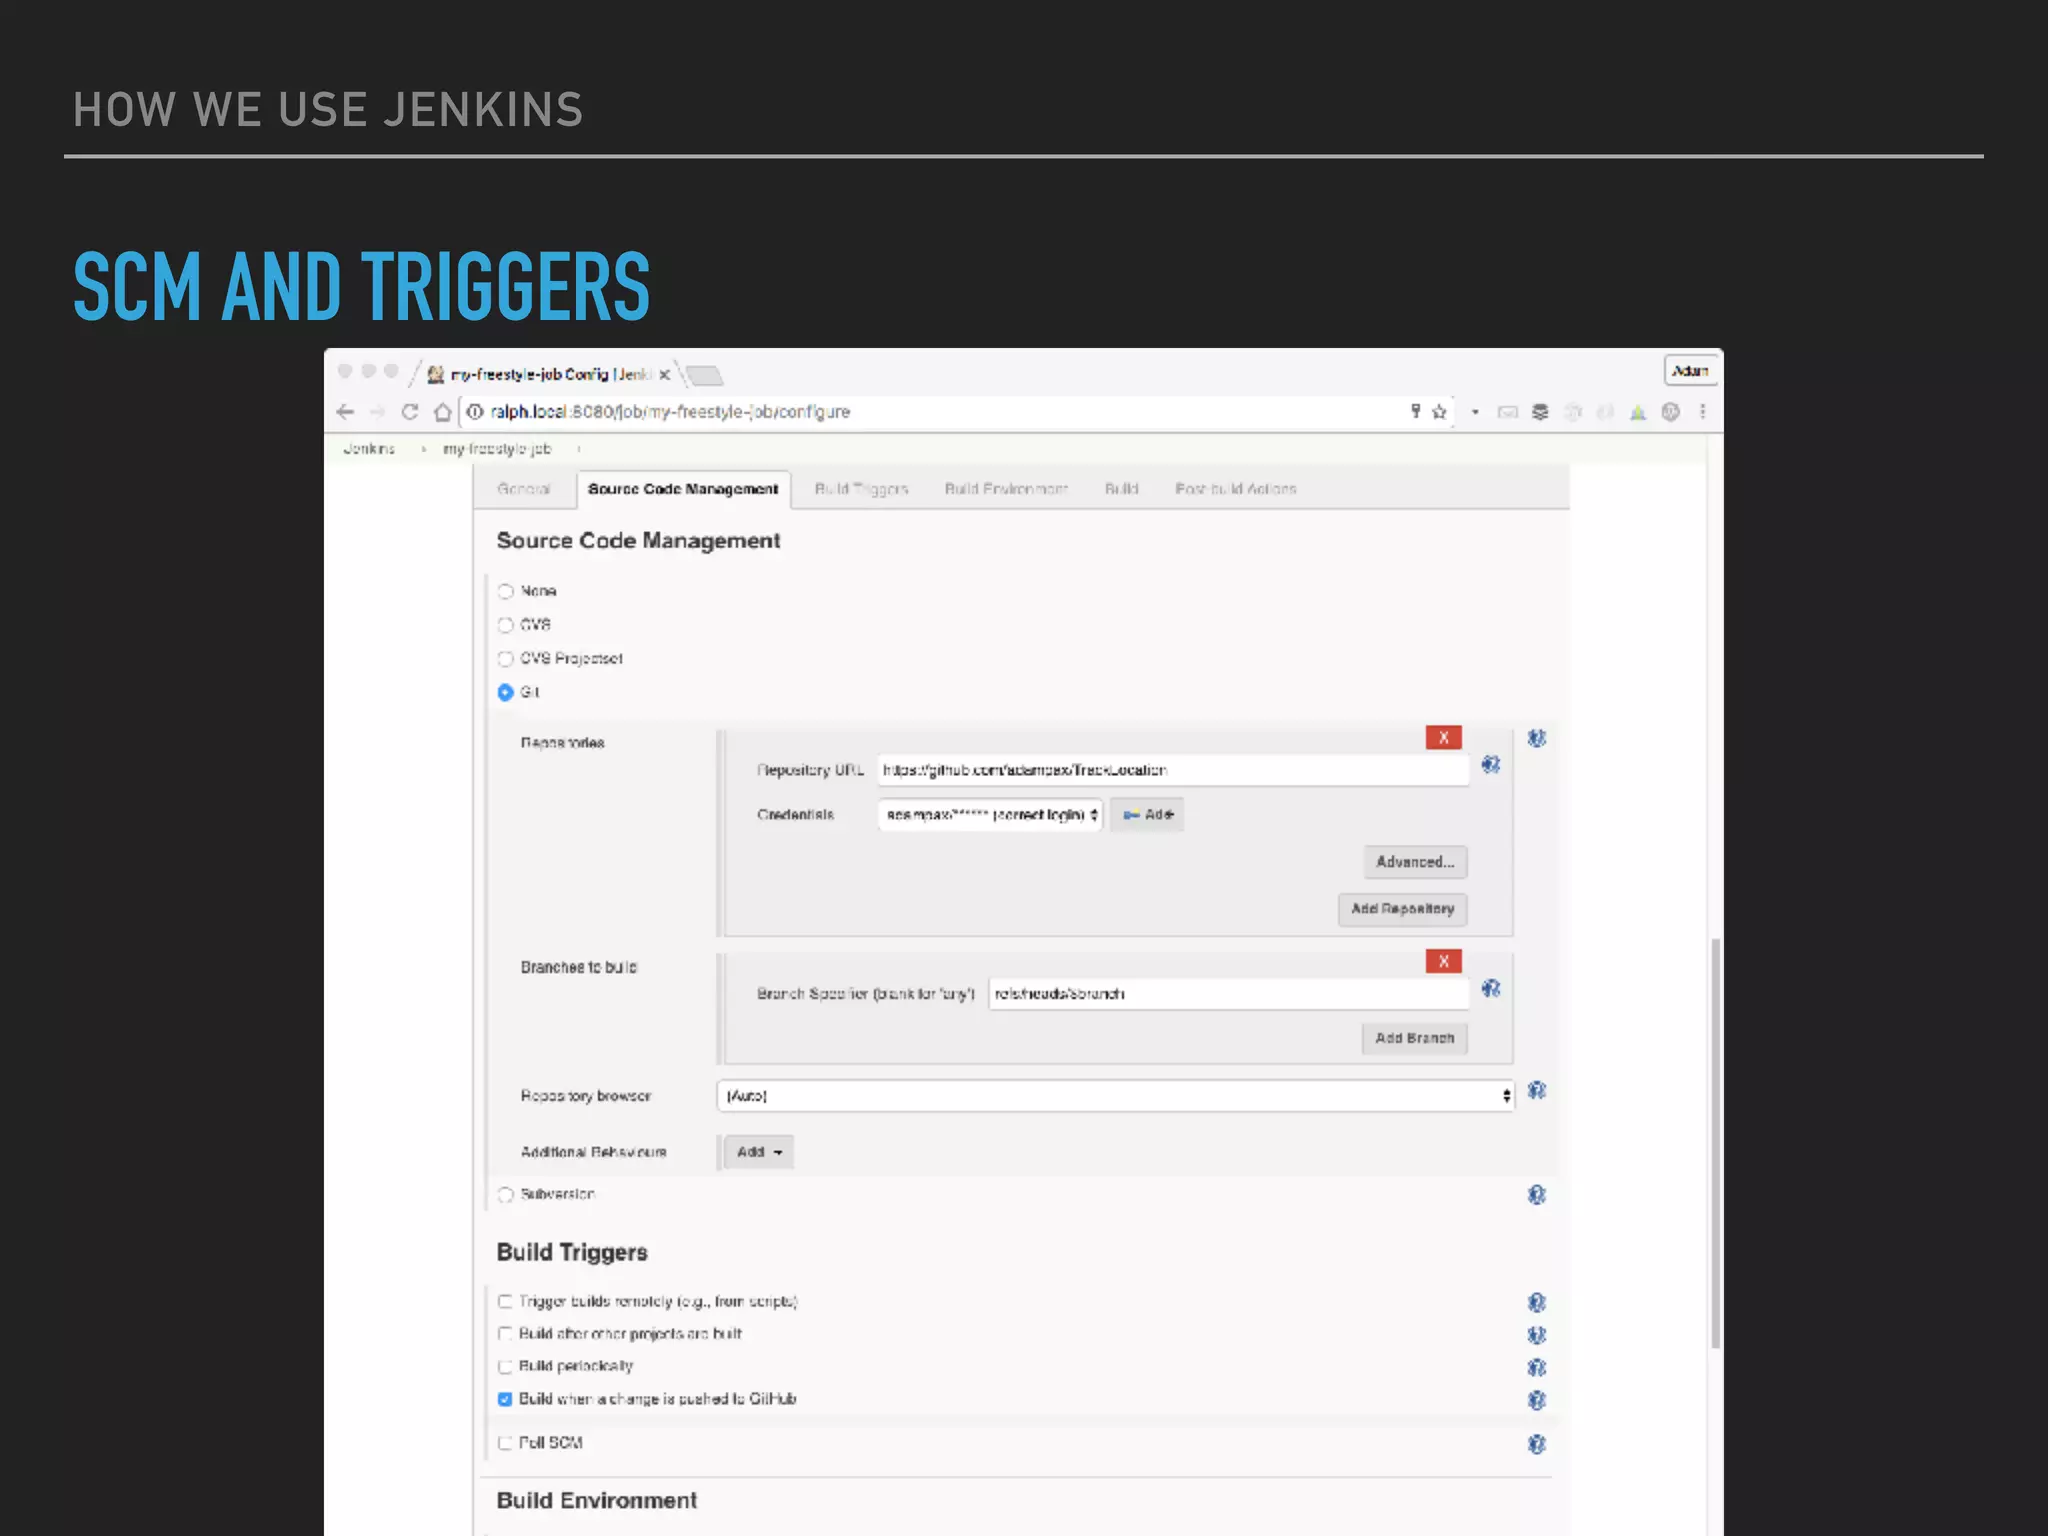The image size is (2048, 1536).
Task: Go back using the browser back arrow
Action: point(346,412)
